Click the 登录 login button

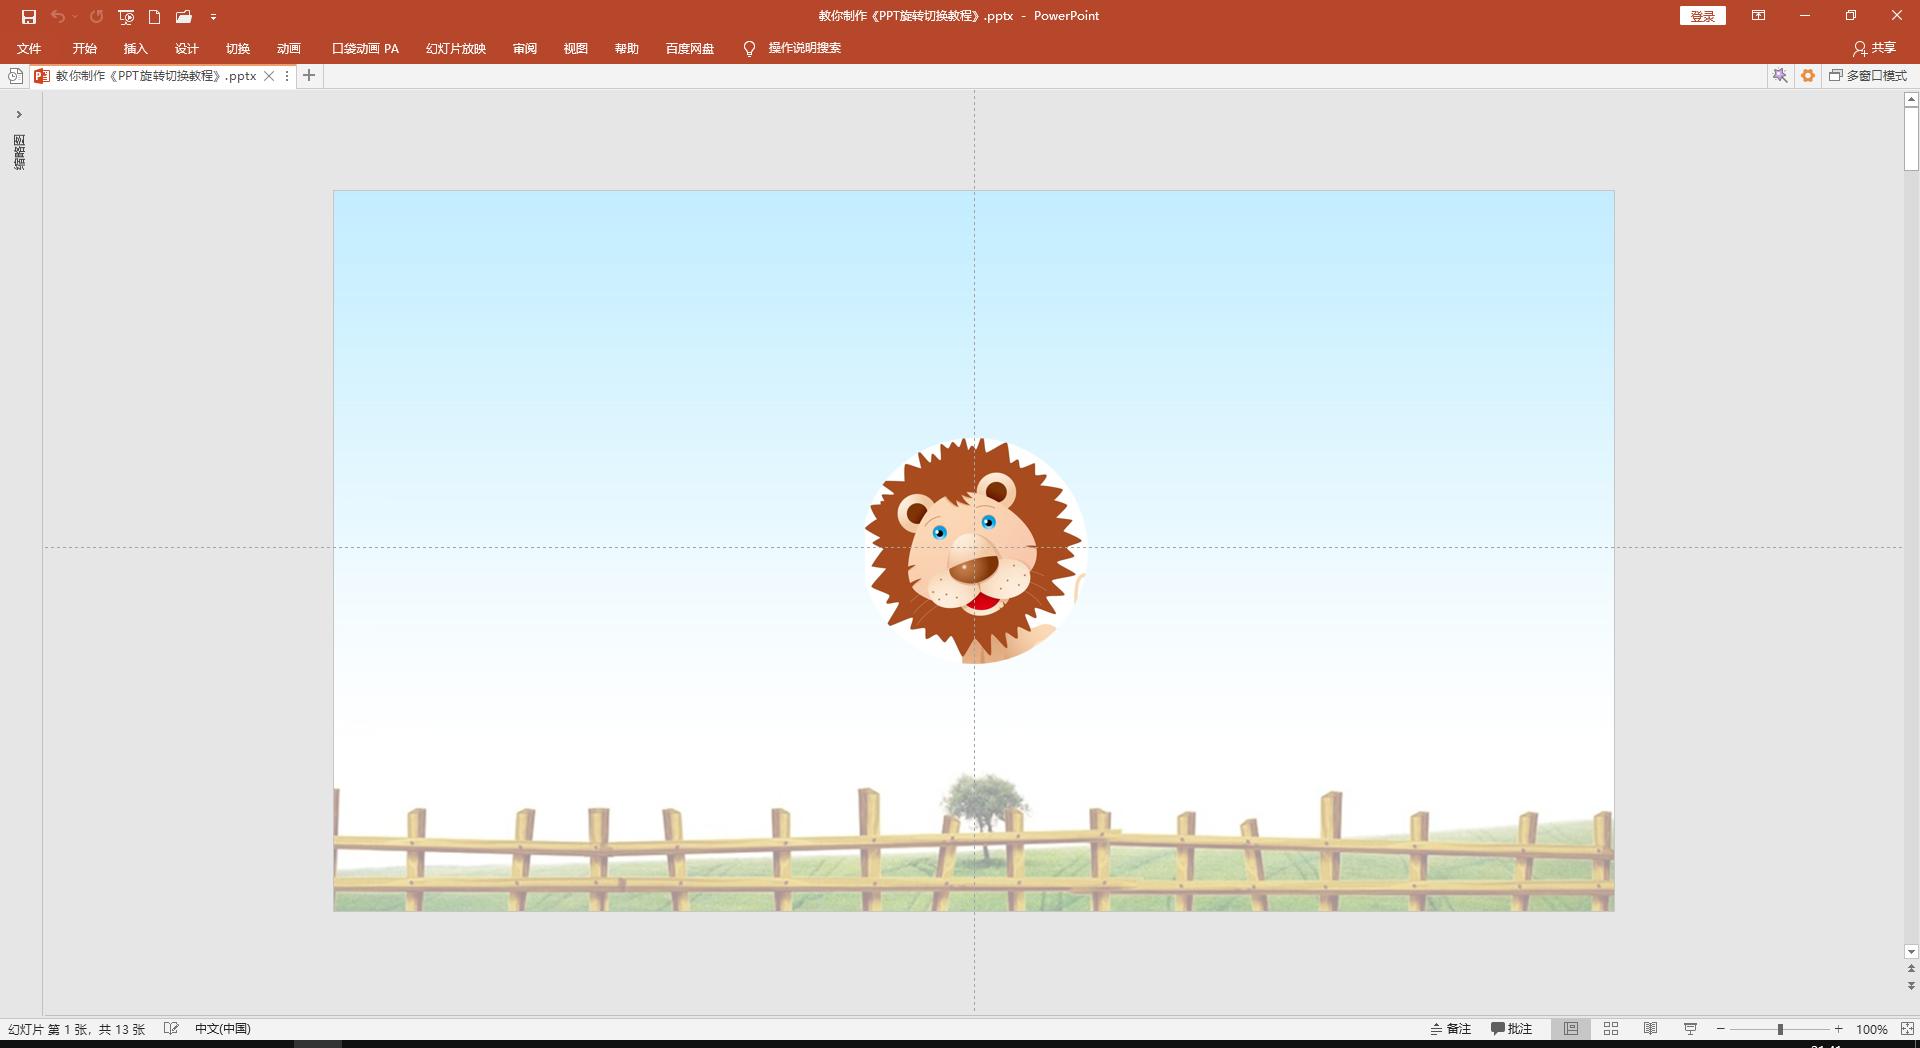point(1702,16)
